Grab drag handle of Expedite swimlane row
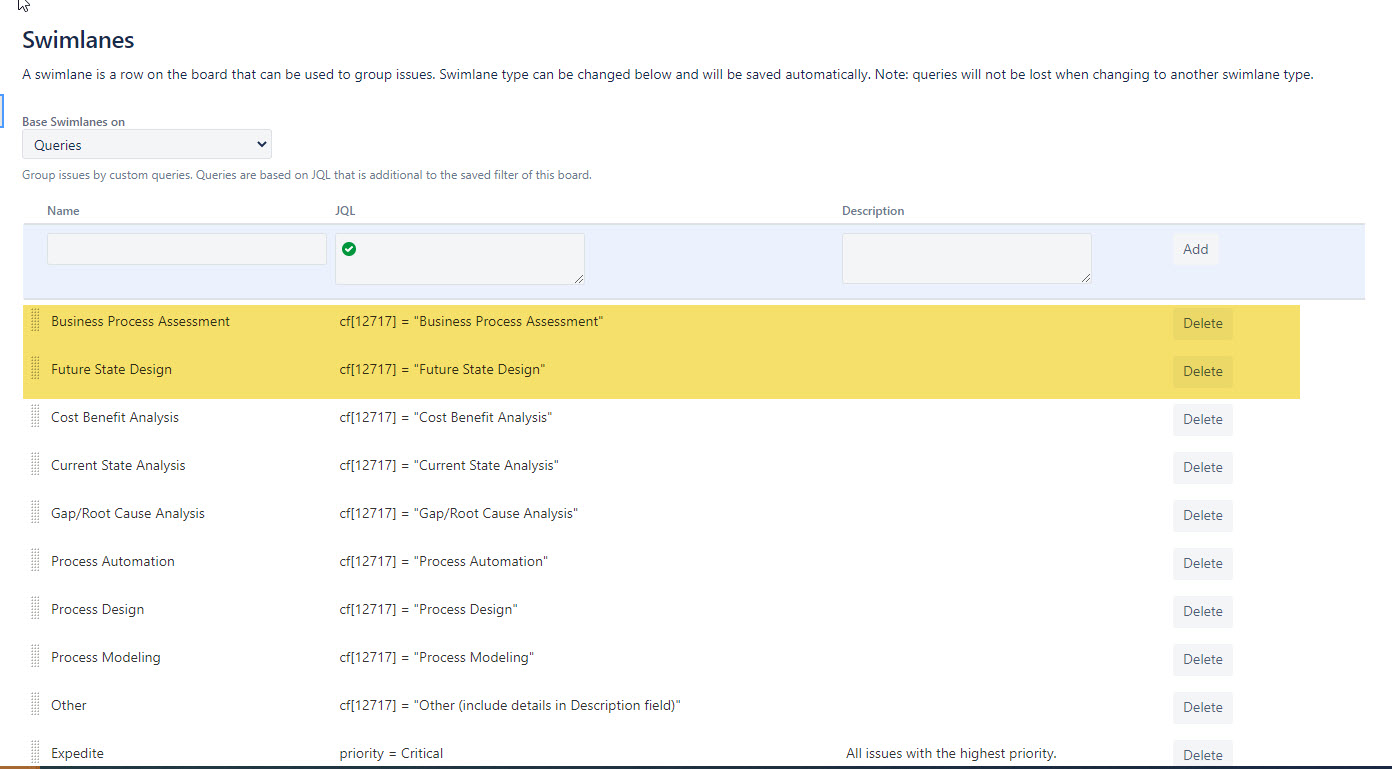Viewport: 1392px width, 769px height. pos(35,752)
